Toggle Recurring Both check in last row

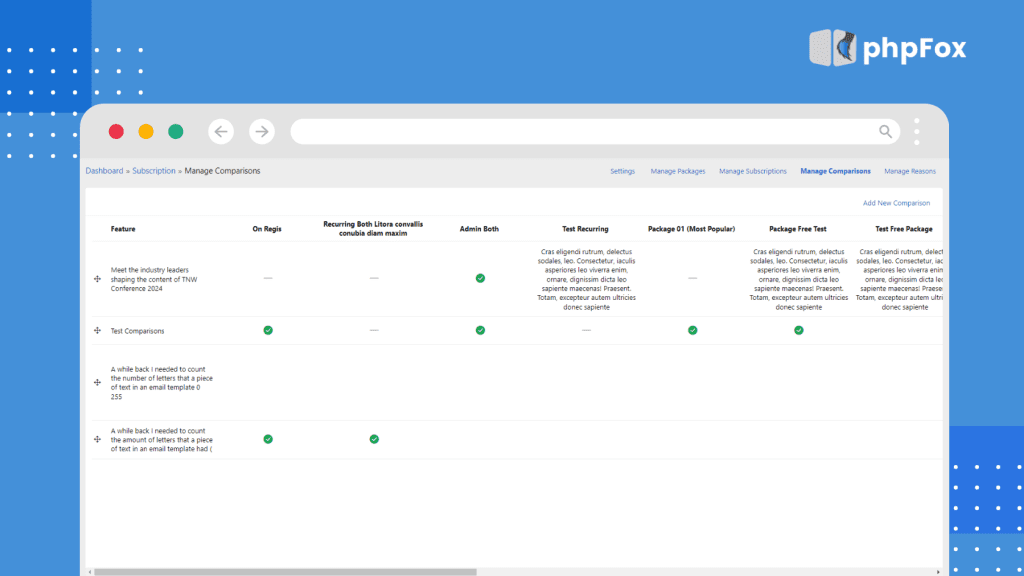click(374, 439)
